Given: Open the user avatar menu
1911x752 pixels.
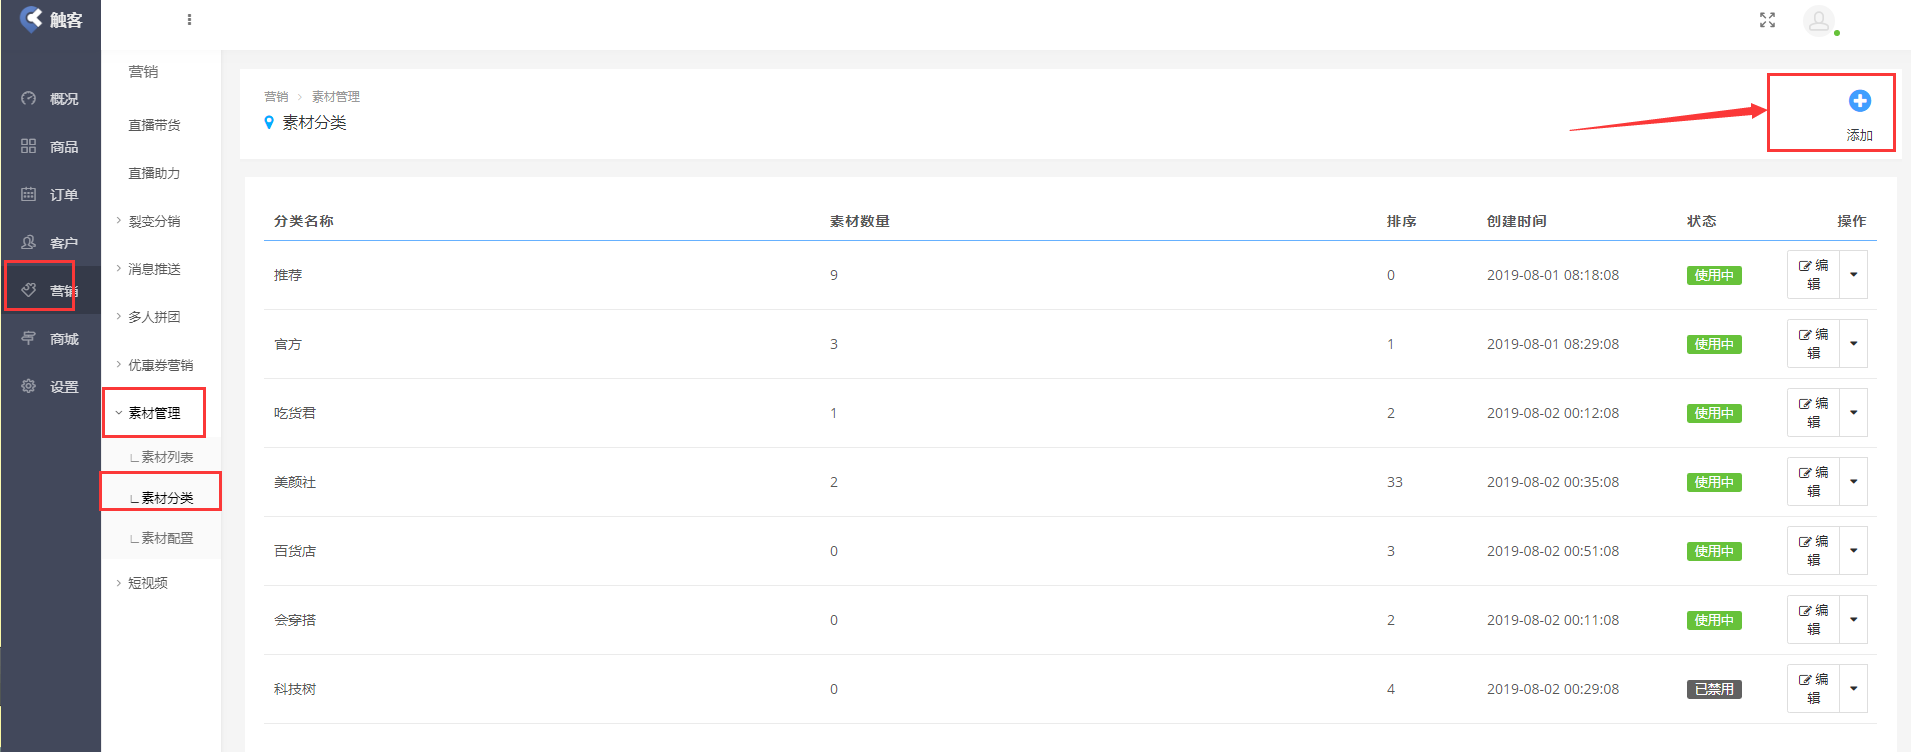Looking at the screenshot, I should click(1819, 20).
